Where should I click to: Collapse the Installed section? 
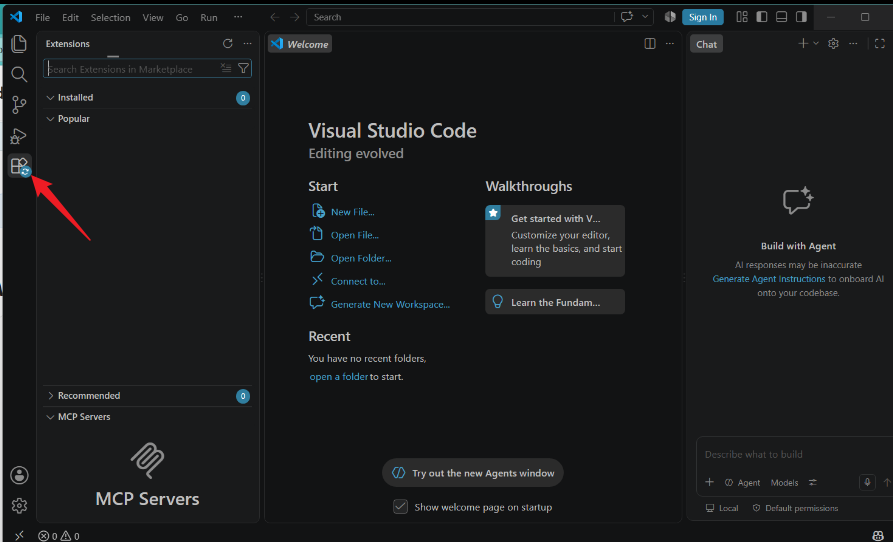[x=147, y=98]
